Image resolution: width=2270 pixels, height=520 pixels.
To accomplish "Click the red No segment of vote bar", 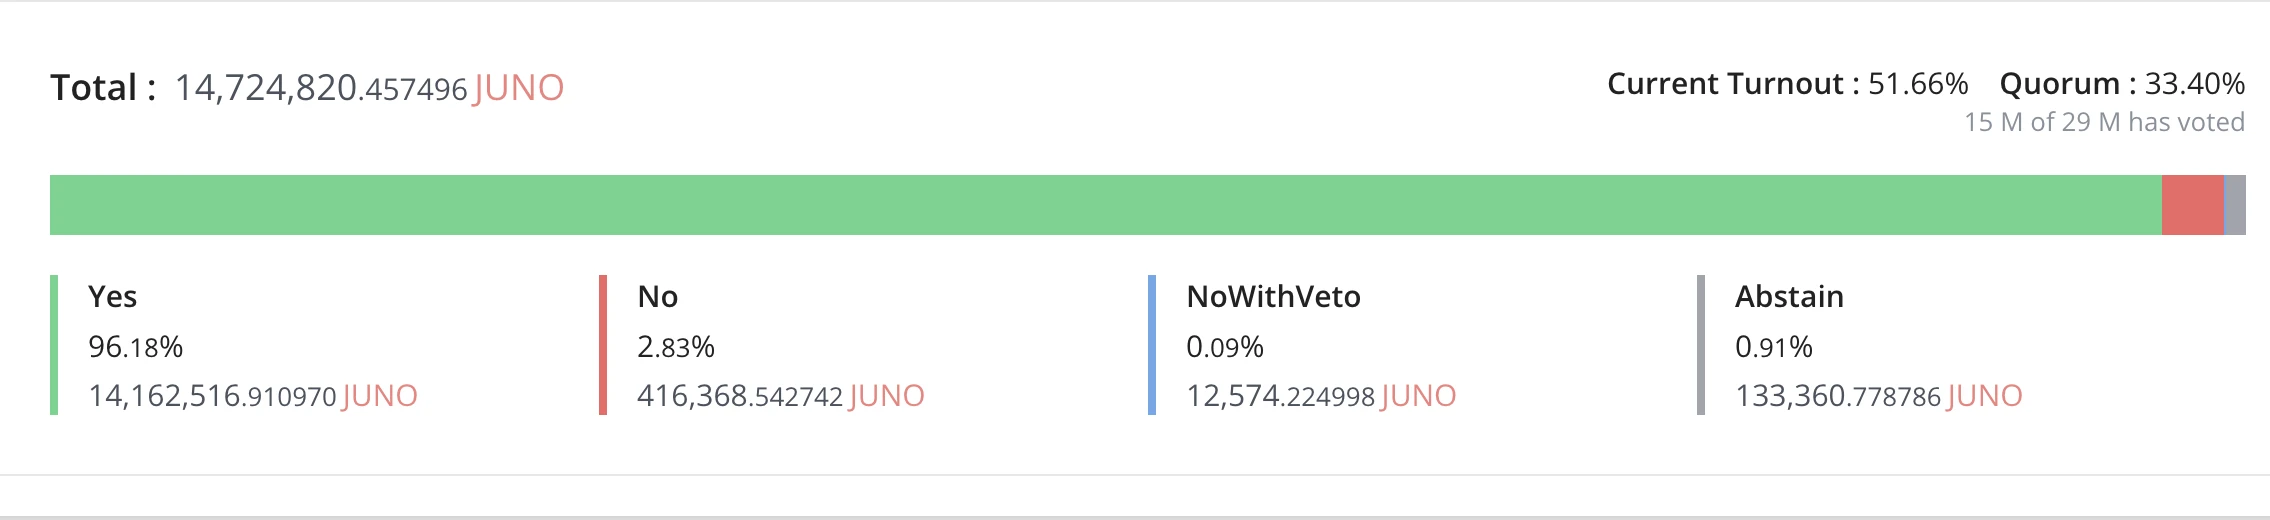I will 2192,205.
